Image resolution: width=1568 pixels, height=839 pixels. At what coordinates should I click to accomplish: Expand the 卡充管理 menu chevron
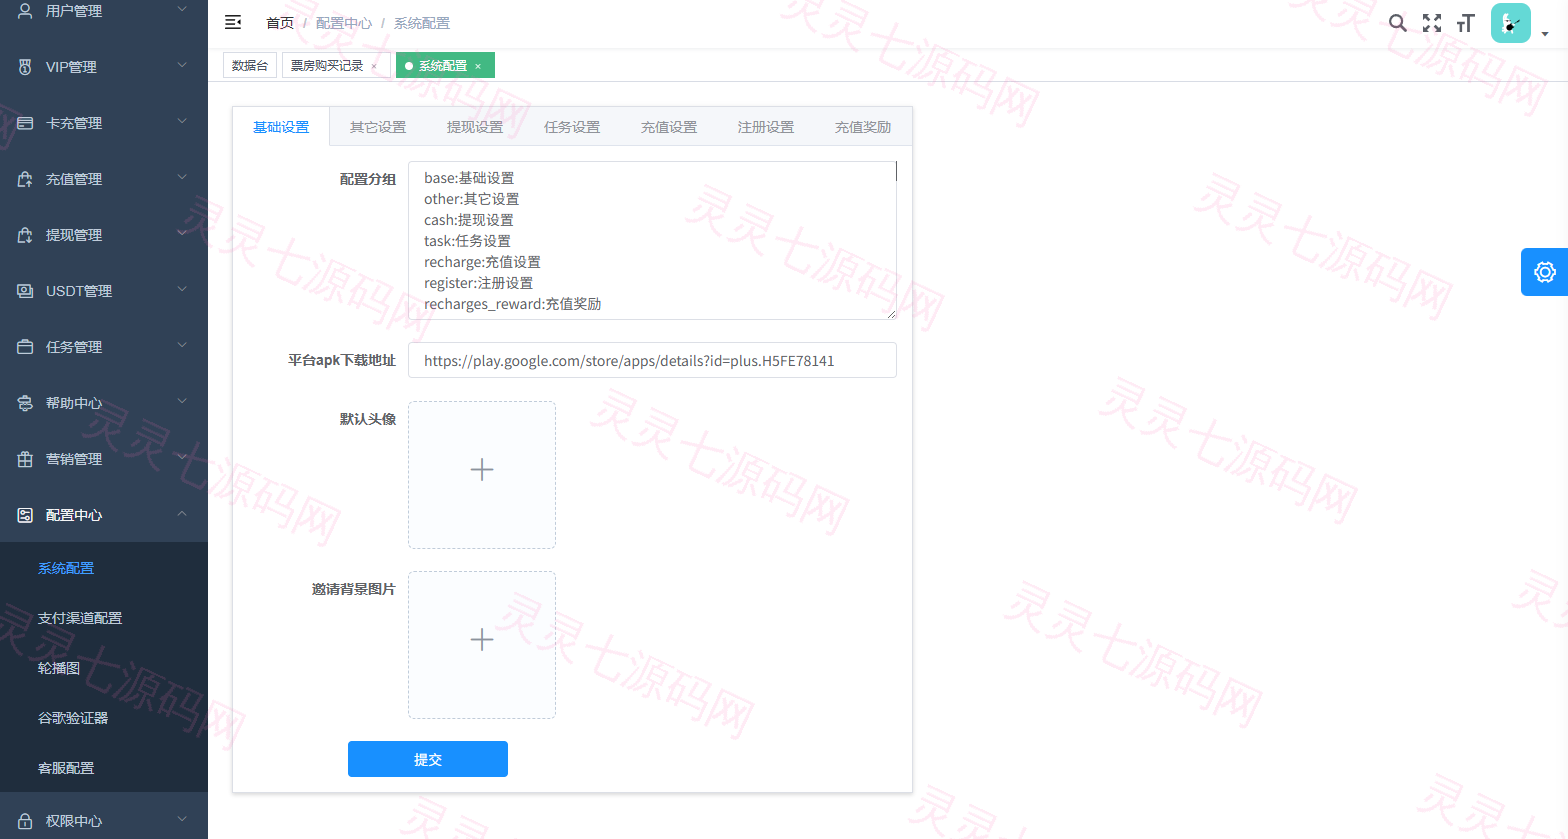[x=182, y=122]
